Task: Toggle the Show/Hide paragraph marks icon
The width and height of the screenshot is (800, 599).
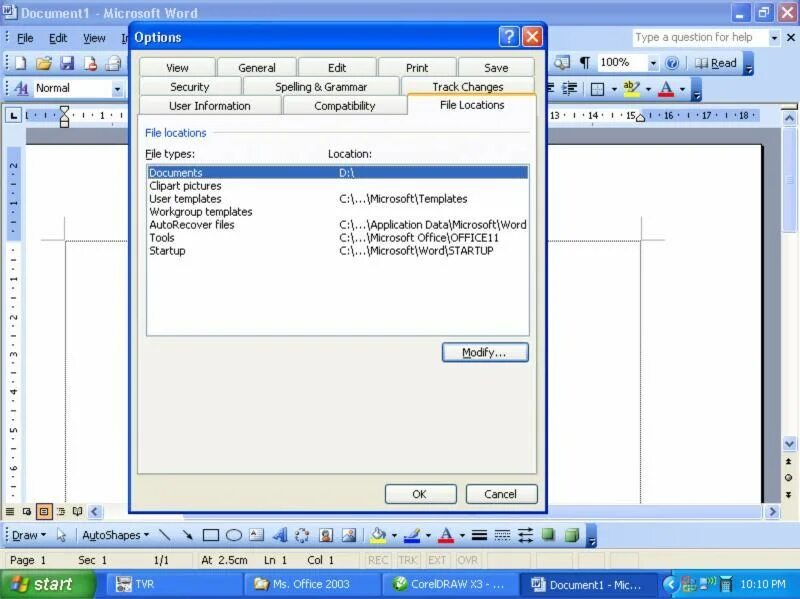Action: tap(585, 63)
